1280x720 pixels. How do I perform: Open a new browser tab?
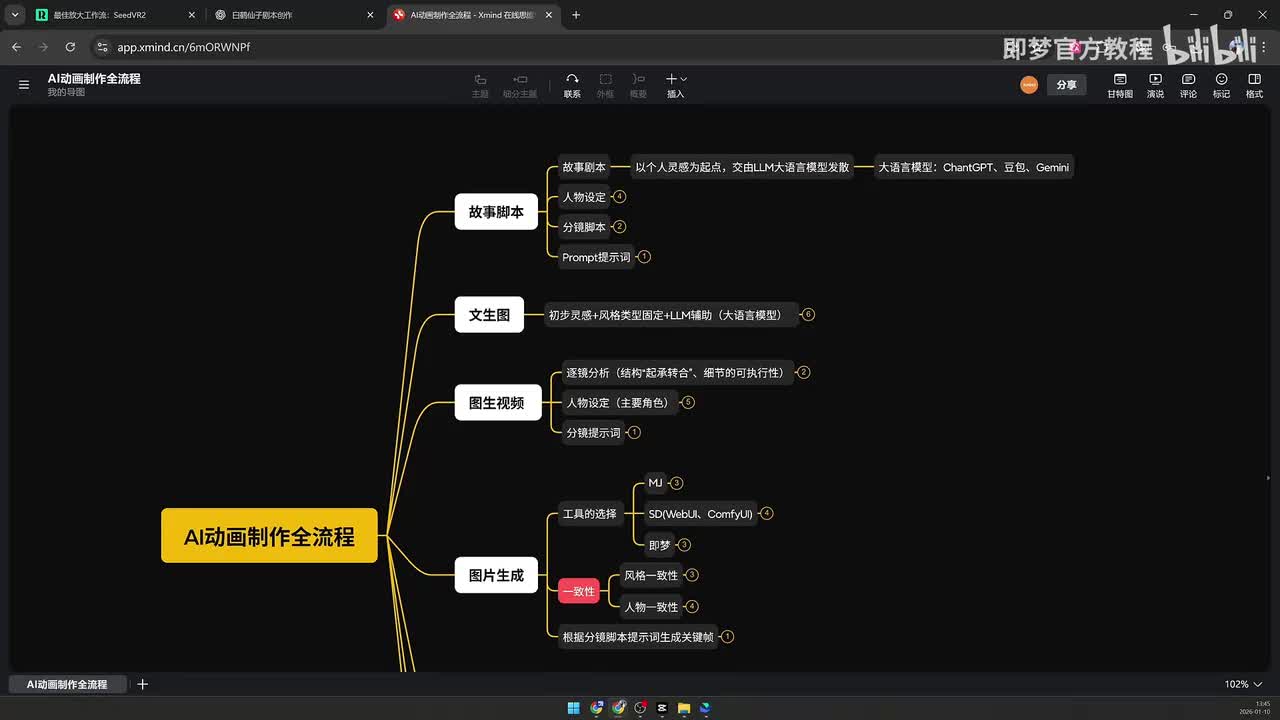pyautogui.click(x=576, y=15)
